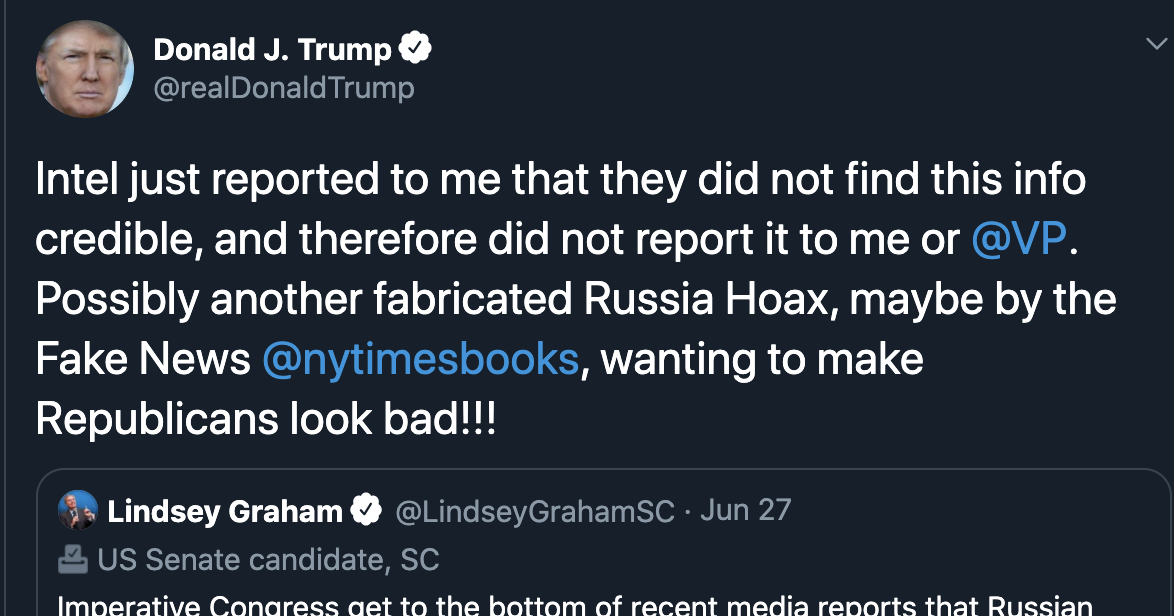Image resolution: width=1174 pixels, height=616 pixels.
Task: Select the Lindsey Graham name in quote
Action: [225, 512]
